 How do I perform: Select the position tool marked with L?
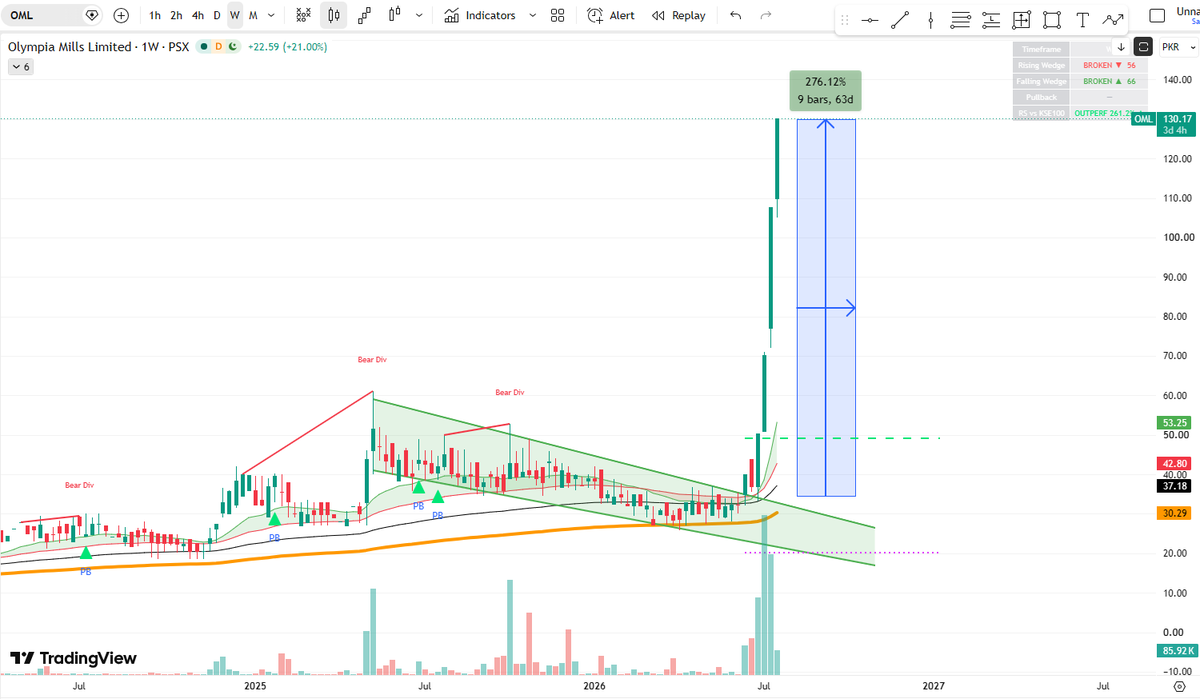click(x=991, y=20)
